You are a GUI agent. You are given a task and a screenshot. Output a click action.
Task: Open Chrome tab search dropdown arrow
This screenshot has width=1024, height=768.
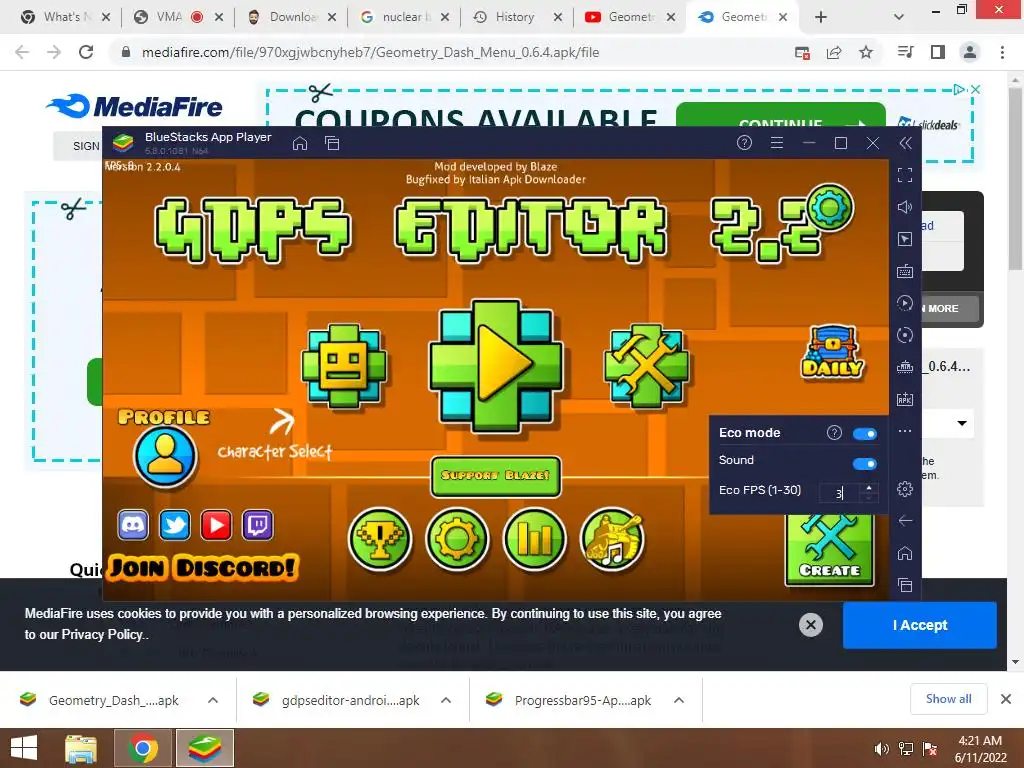point(899,17)
